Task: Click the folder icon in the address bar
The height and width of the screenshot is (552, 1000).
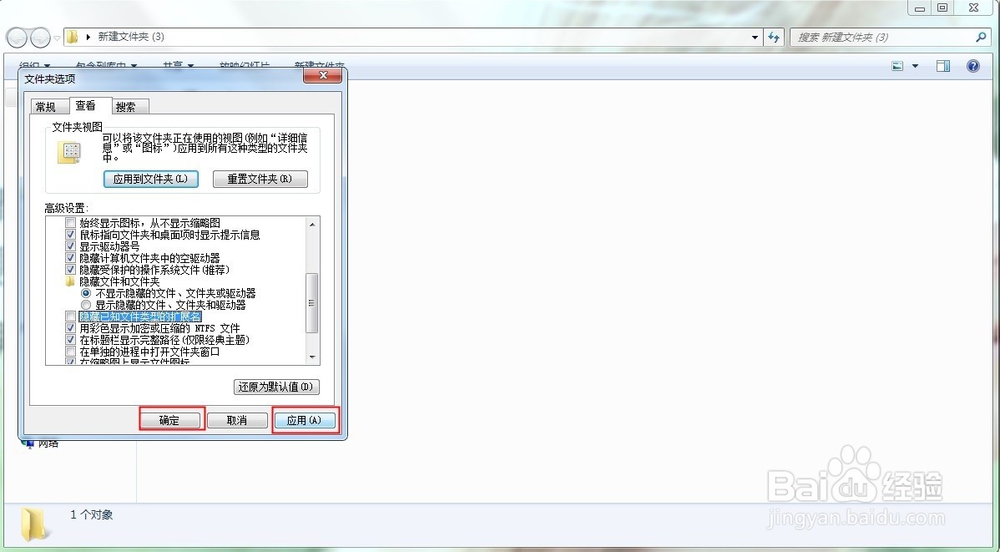Action: coord(72,37)
